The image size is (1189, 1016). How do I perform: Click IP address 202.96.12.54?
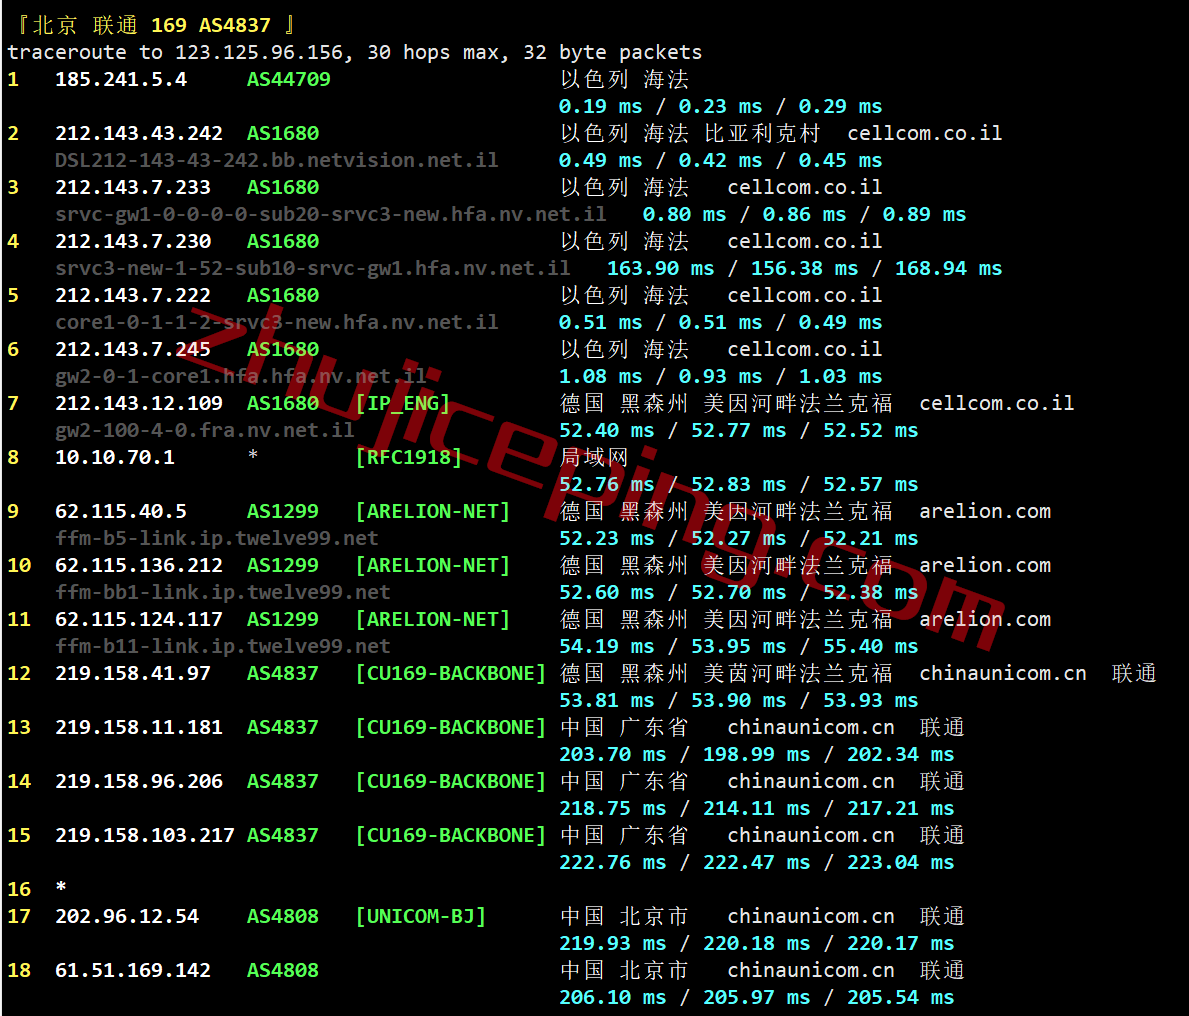click(x=126, y=916)
